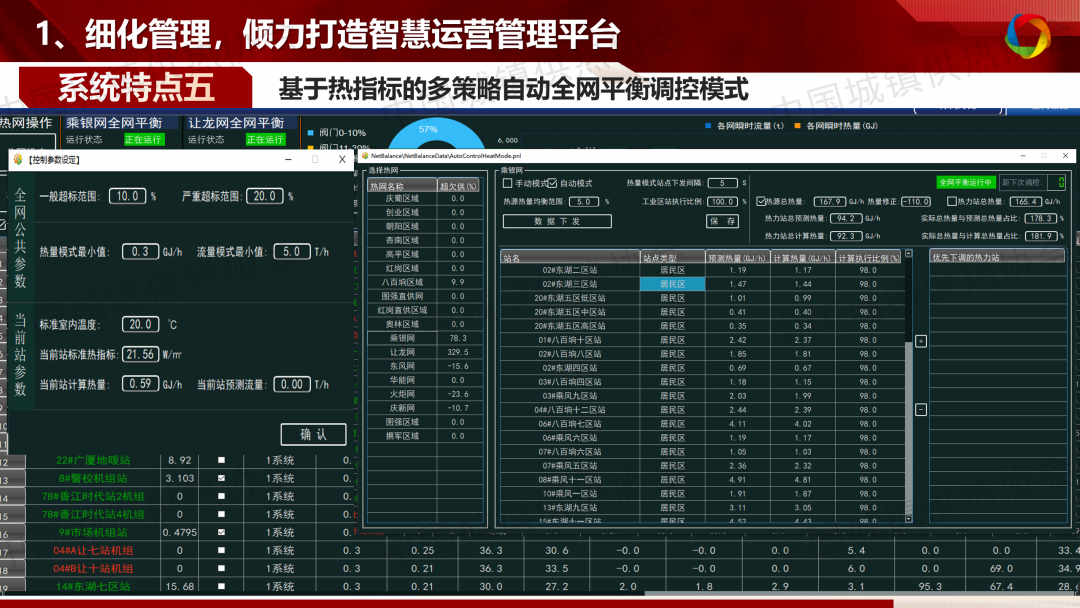1080x608 pixels.
Task: Click the 站点类型 column header
Action: coord(672,257)
